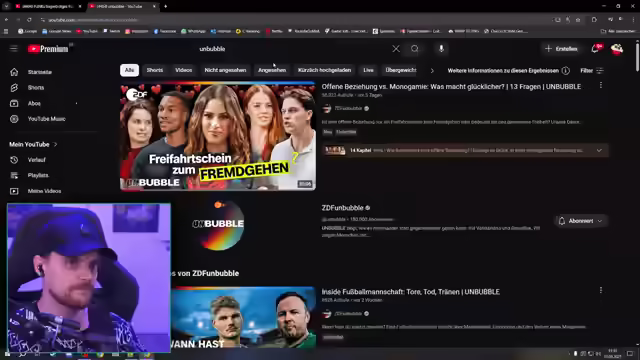Start voice search with microphone icon

(x=441, y=49)
